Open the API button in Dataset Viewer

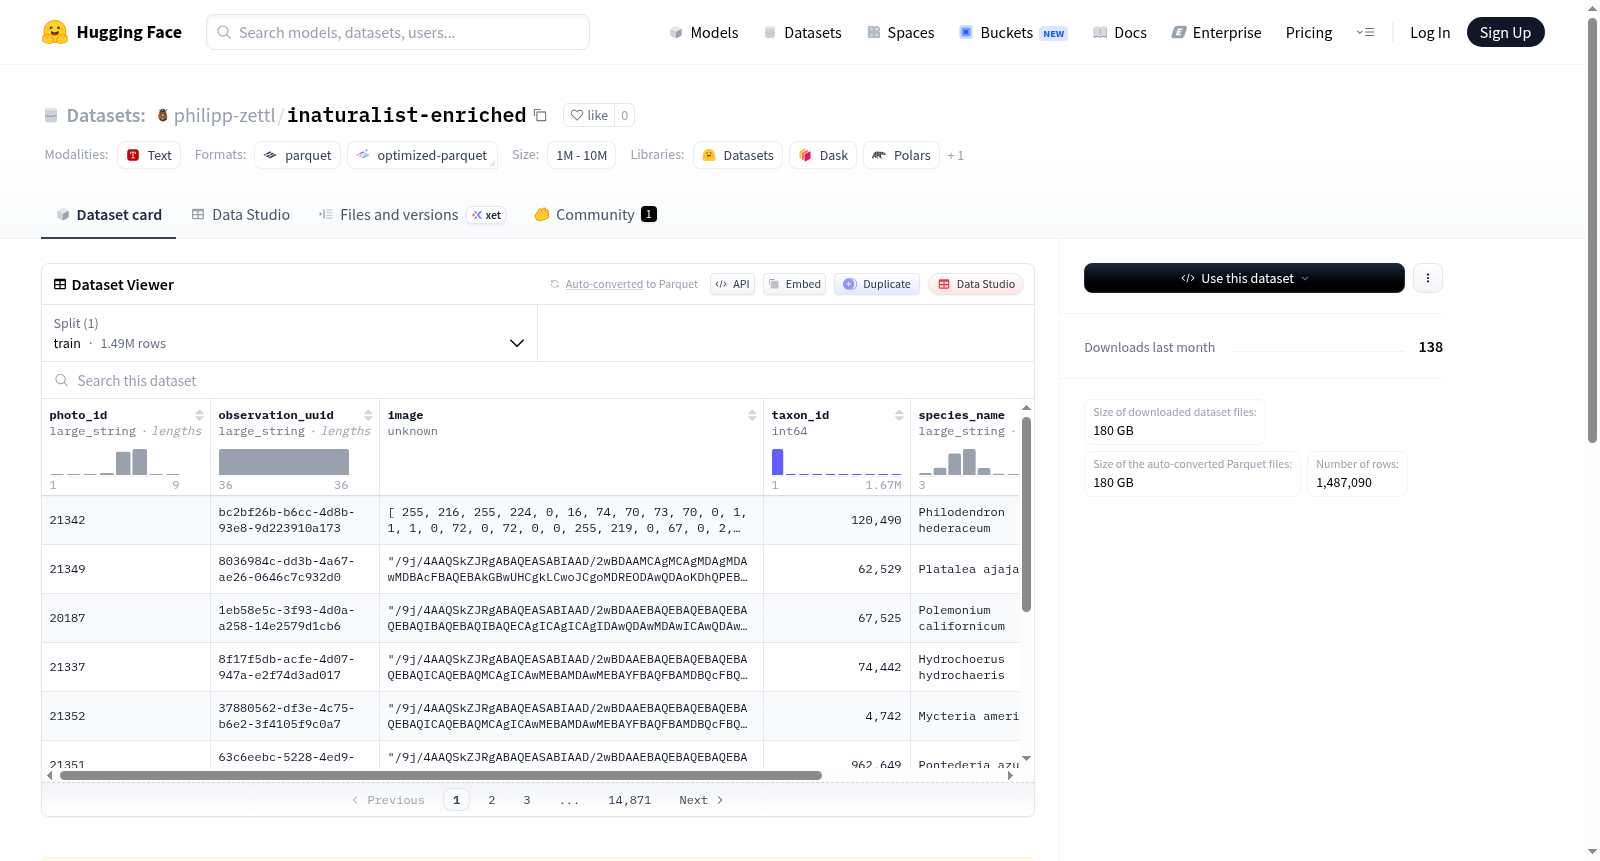[732, 284]
